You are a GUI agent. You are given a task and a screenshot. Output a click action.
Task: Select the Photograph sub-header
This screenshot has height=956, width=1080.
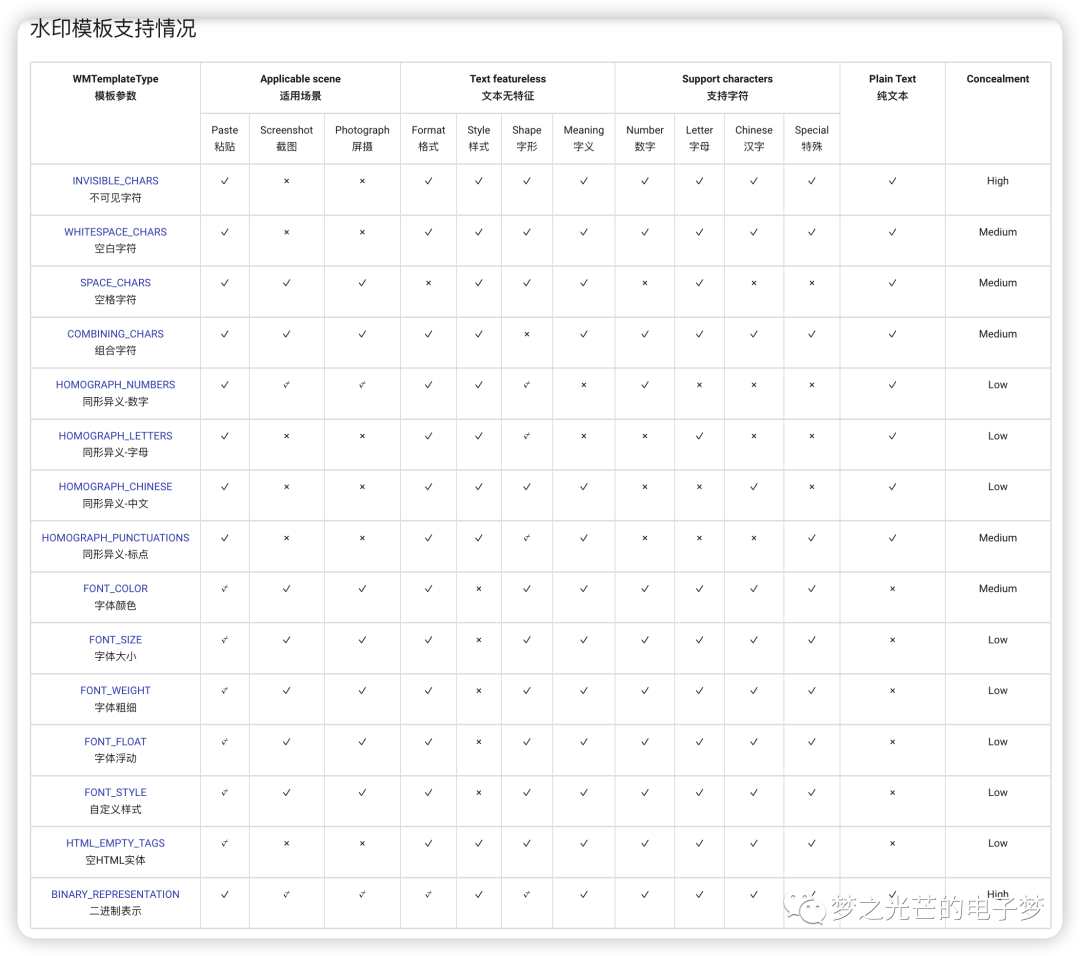(x=362, y=138)
